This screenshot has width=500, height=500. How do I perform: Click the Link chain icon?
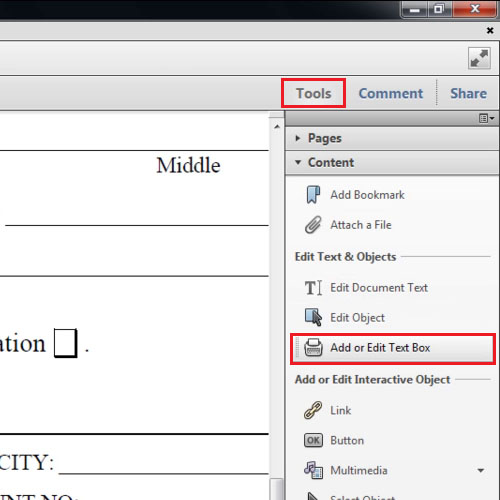point(313,410)
